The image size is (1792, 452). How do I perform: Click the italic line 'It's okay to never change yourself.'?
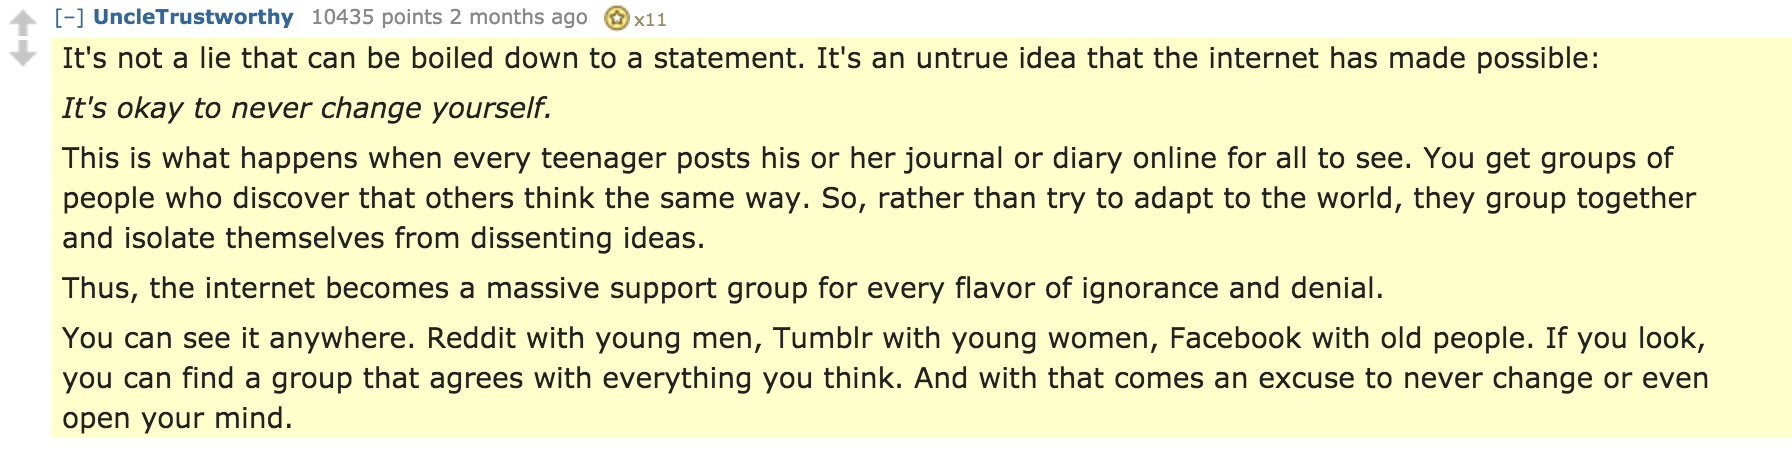(x=307, y=108)
